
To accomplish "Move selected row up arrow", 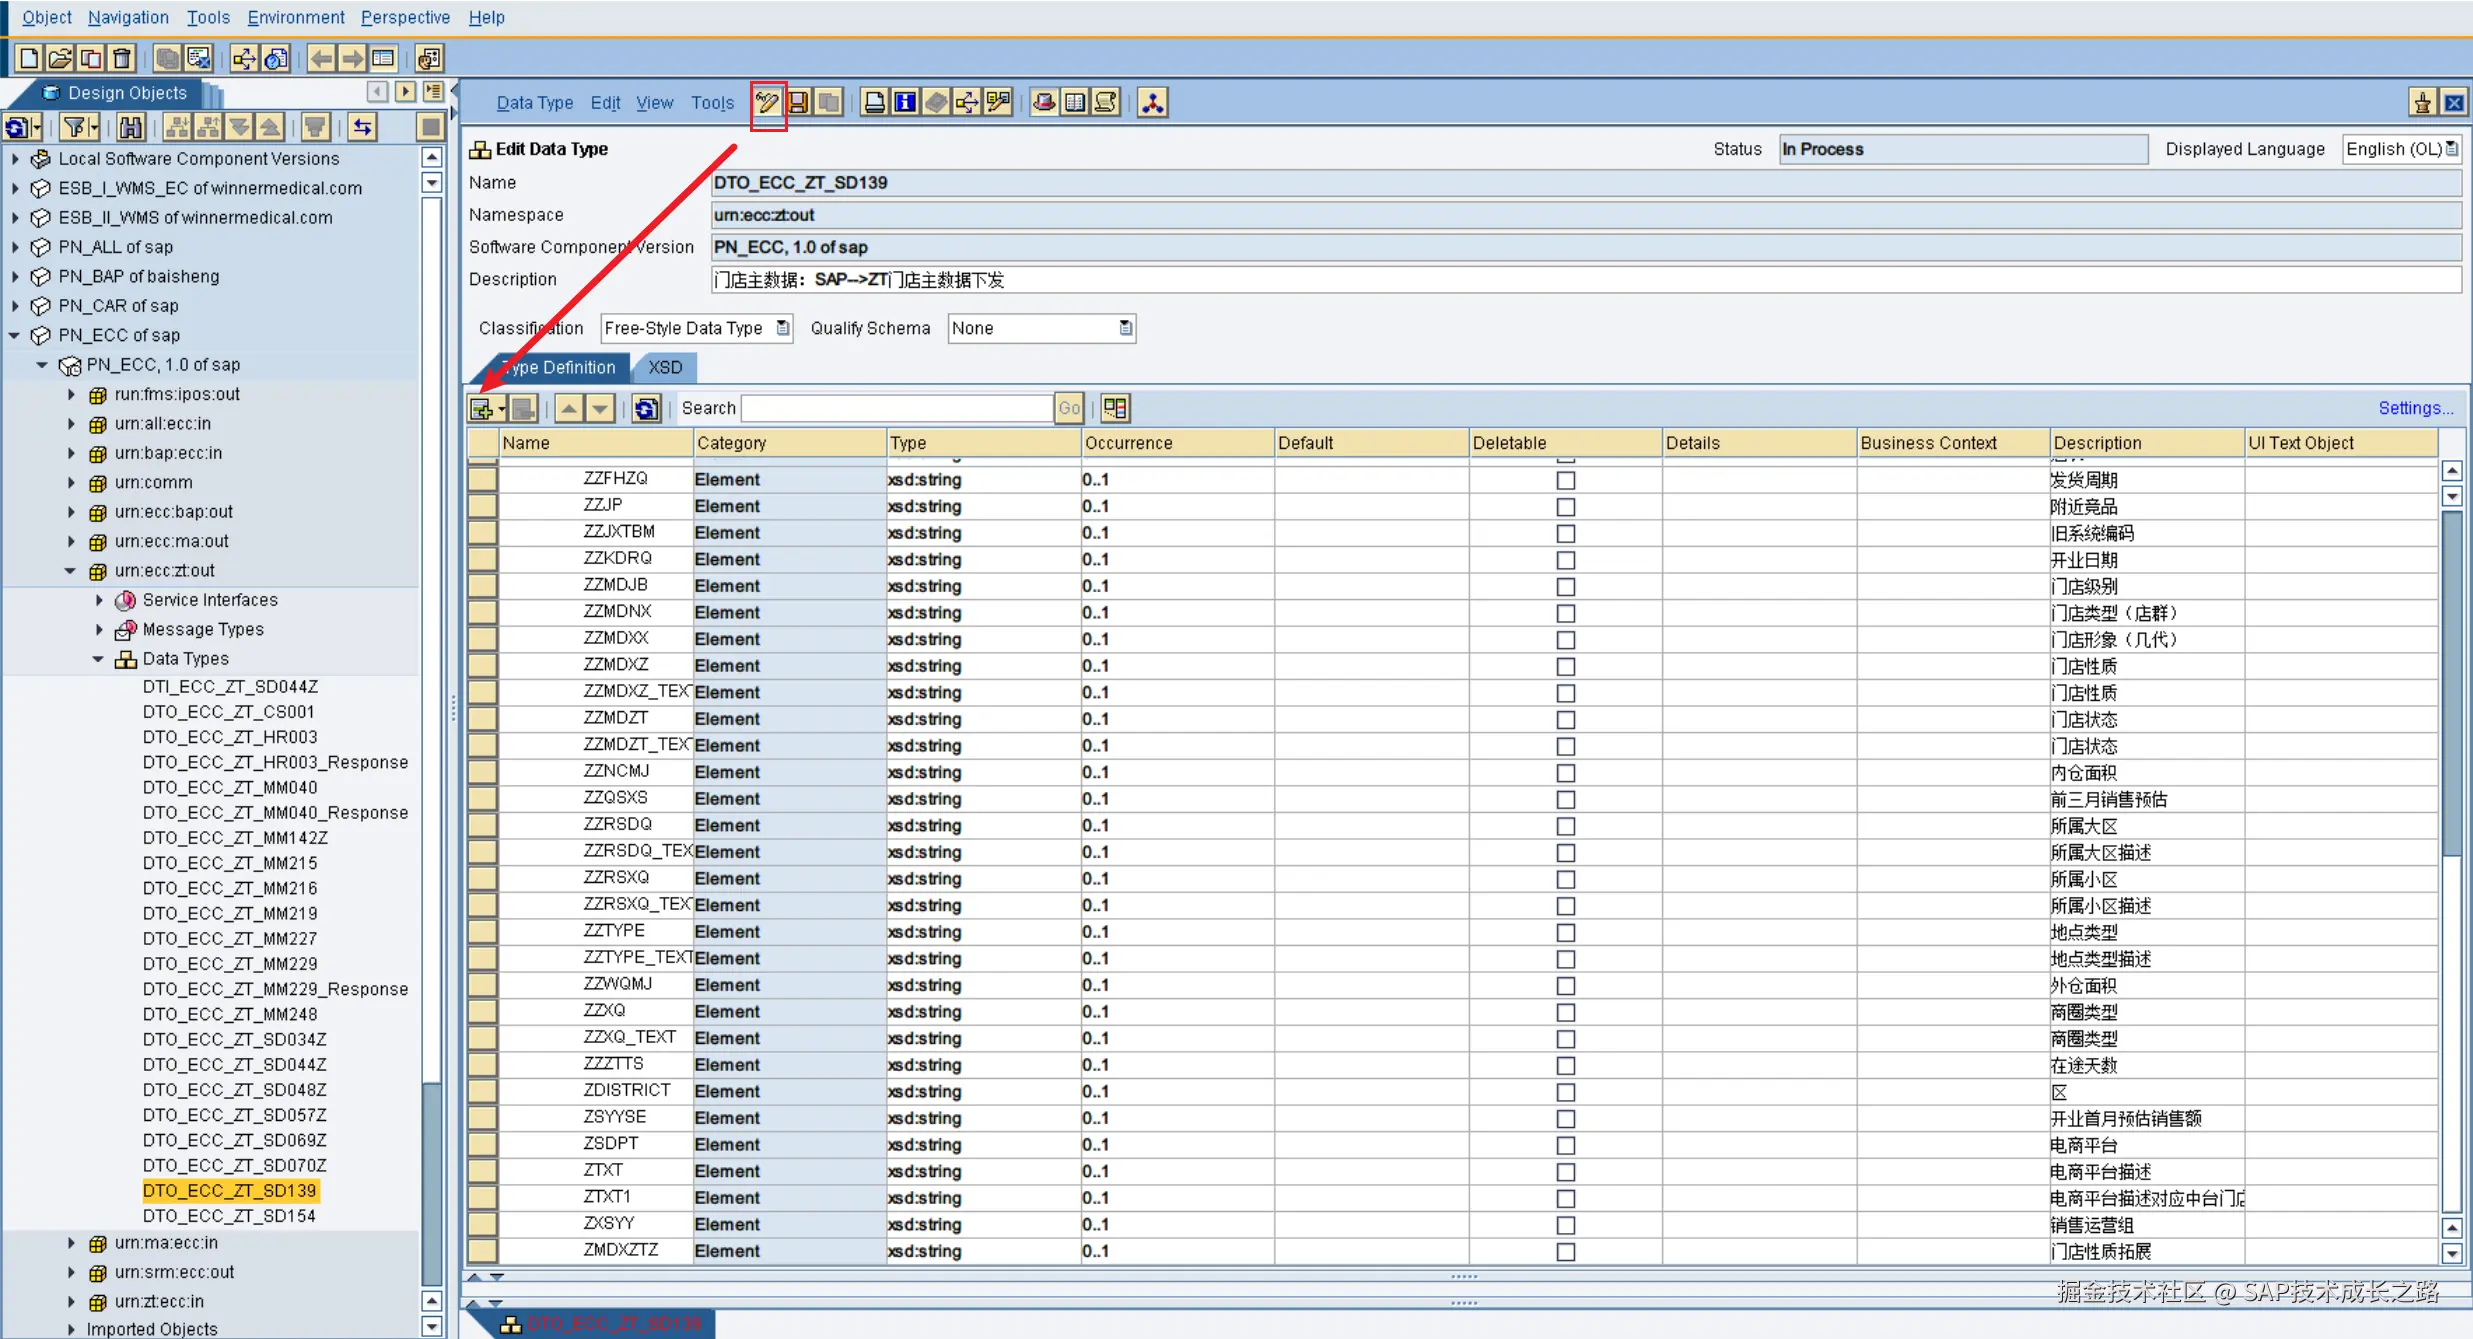I will (x=569, y=408).
